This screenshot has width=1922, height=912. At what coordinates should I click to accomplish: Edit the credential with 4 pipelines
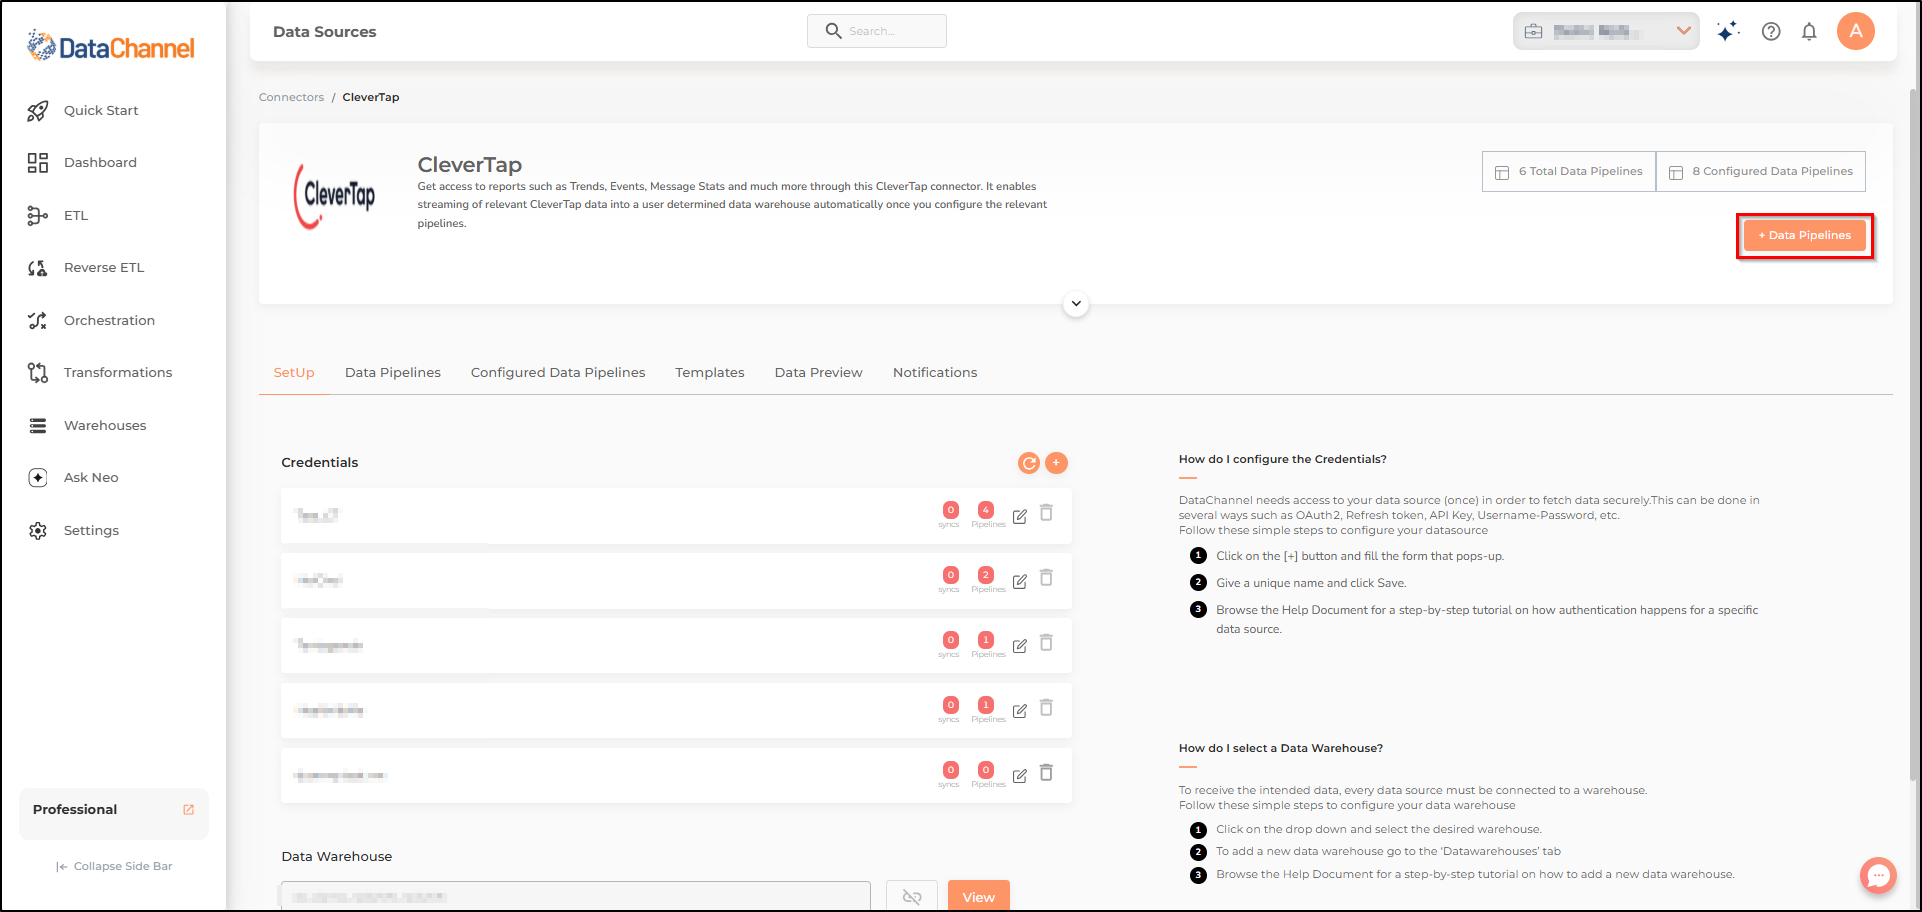click(x=1020, y=517)
